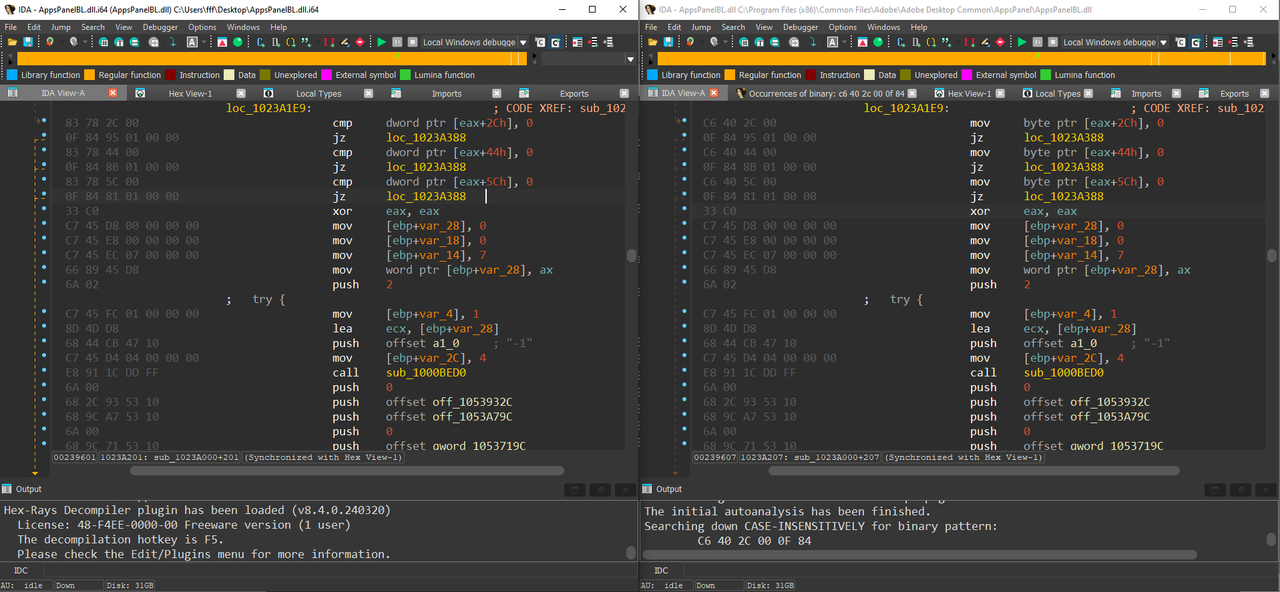This screenshot has width=1280, height=592.
Task: Close the Local Types tab in the left window
Action: coord(369,93)
